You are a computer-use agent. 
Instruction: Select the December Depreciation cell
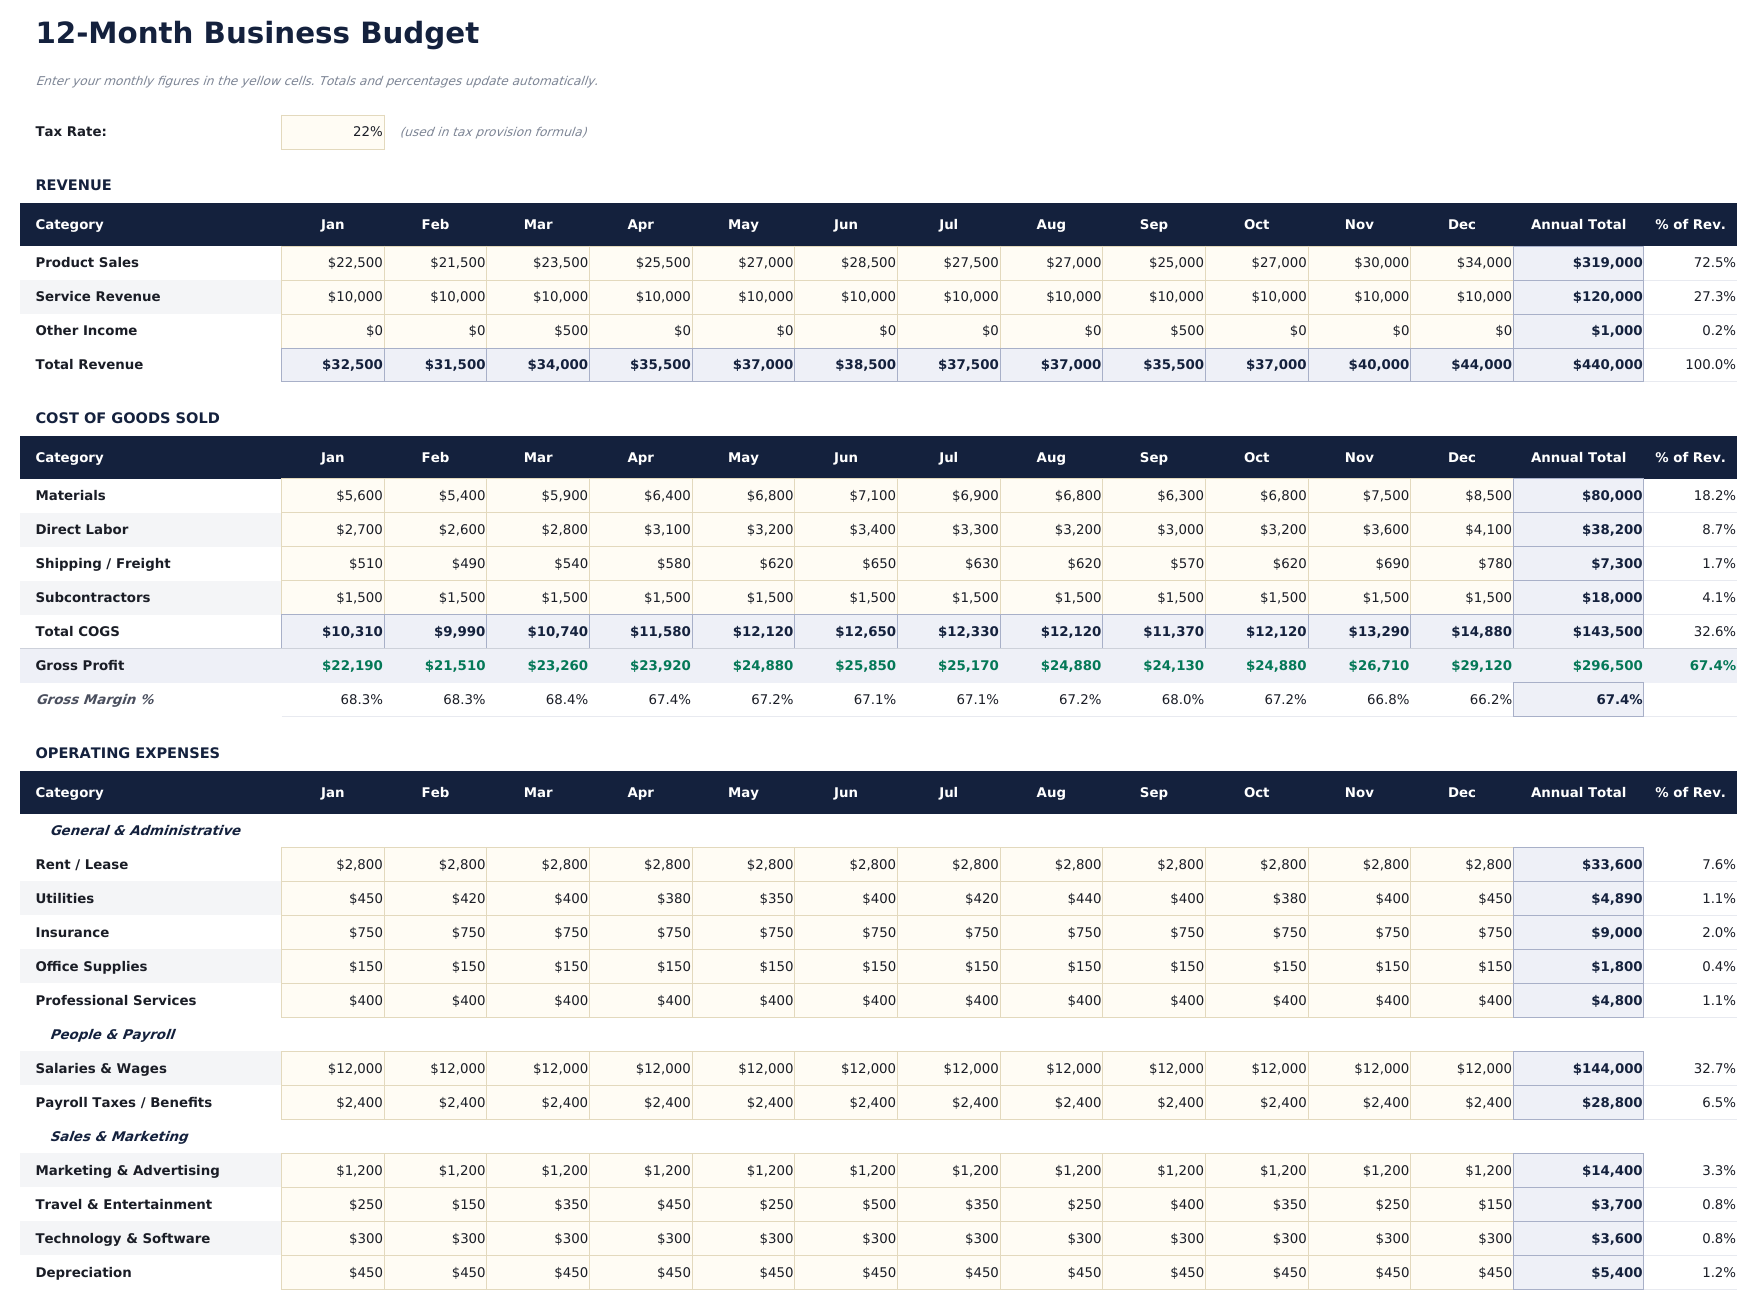[1463, 1272]
